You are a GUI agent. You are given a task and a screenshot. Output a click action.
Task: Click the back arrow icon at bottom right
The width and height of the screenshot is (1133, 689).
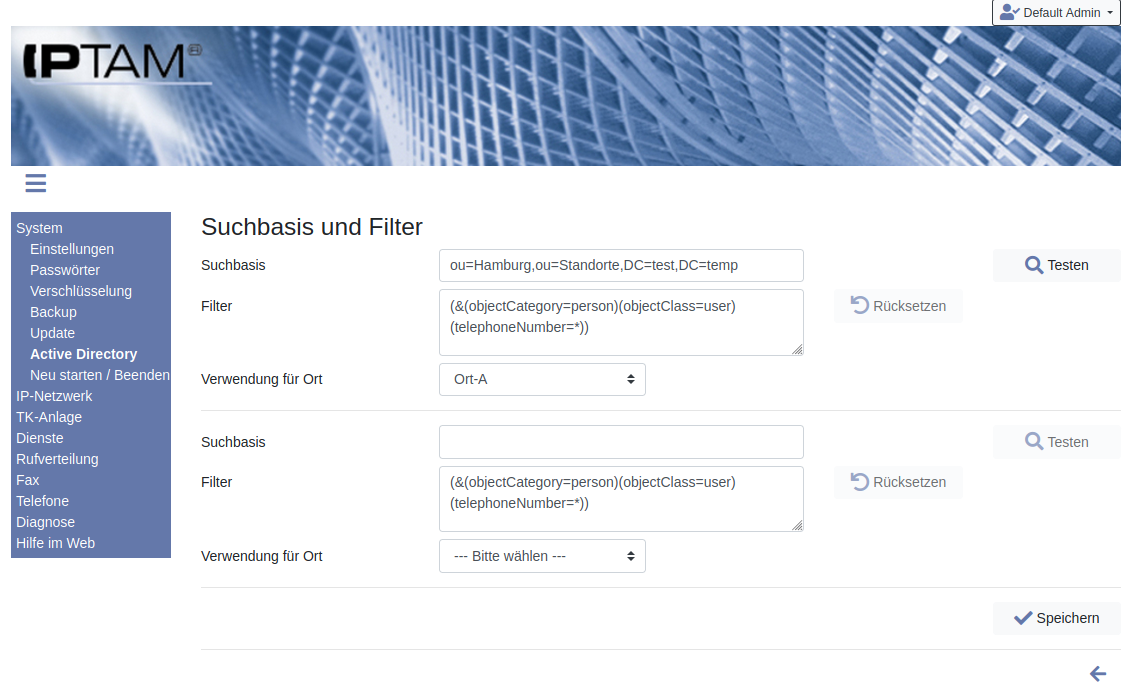(x=1098, y=674)
